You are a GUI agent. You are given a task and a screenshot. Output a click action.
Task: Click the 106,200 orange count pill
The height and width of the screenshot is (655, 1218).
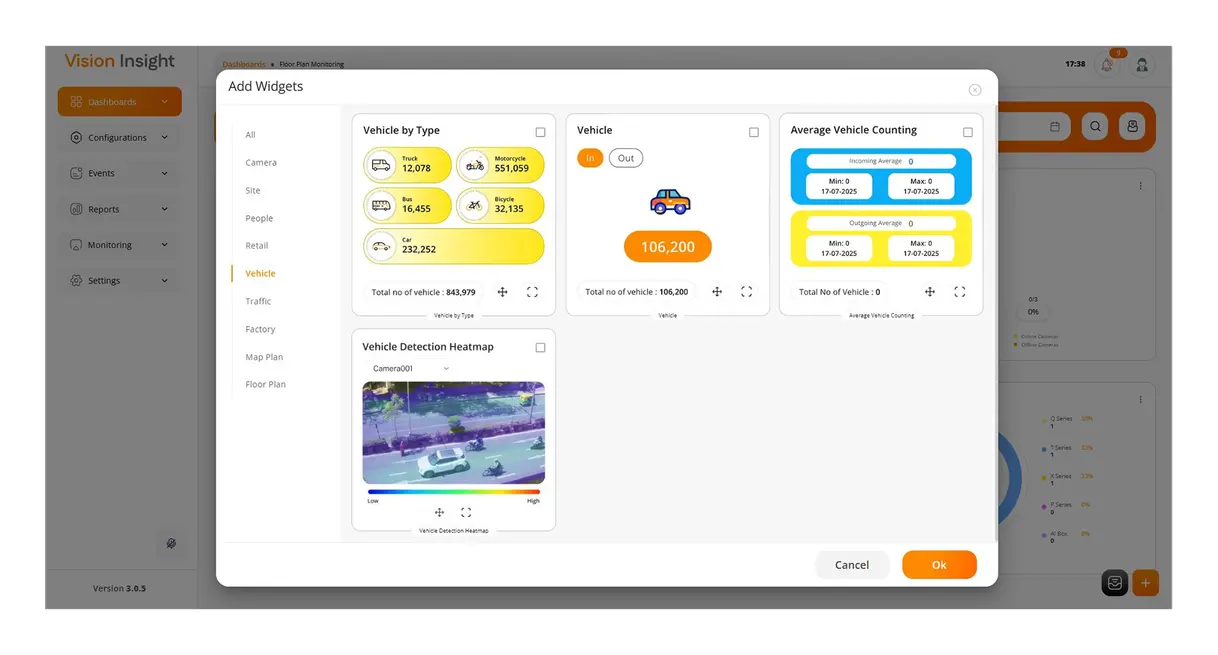[x=668, y=247]
